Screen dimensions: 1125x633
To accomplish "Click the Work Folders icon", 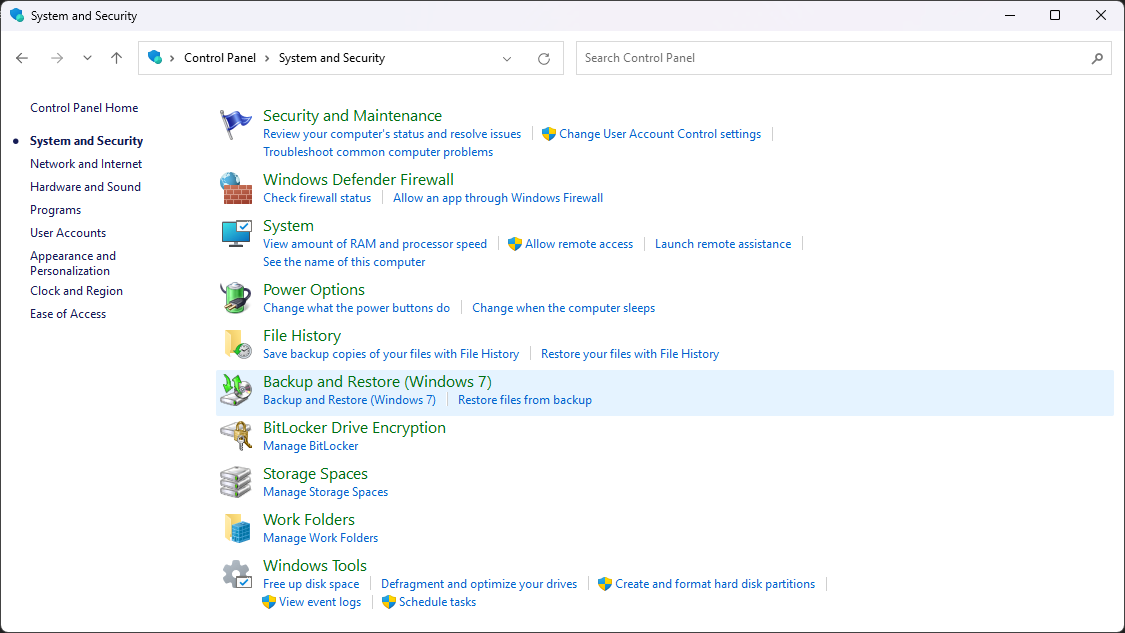I will pos(236,528).
